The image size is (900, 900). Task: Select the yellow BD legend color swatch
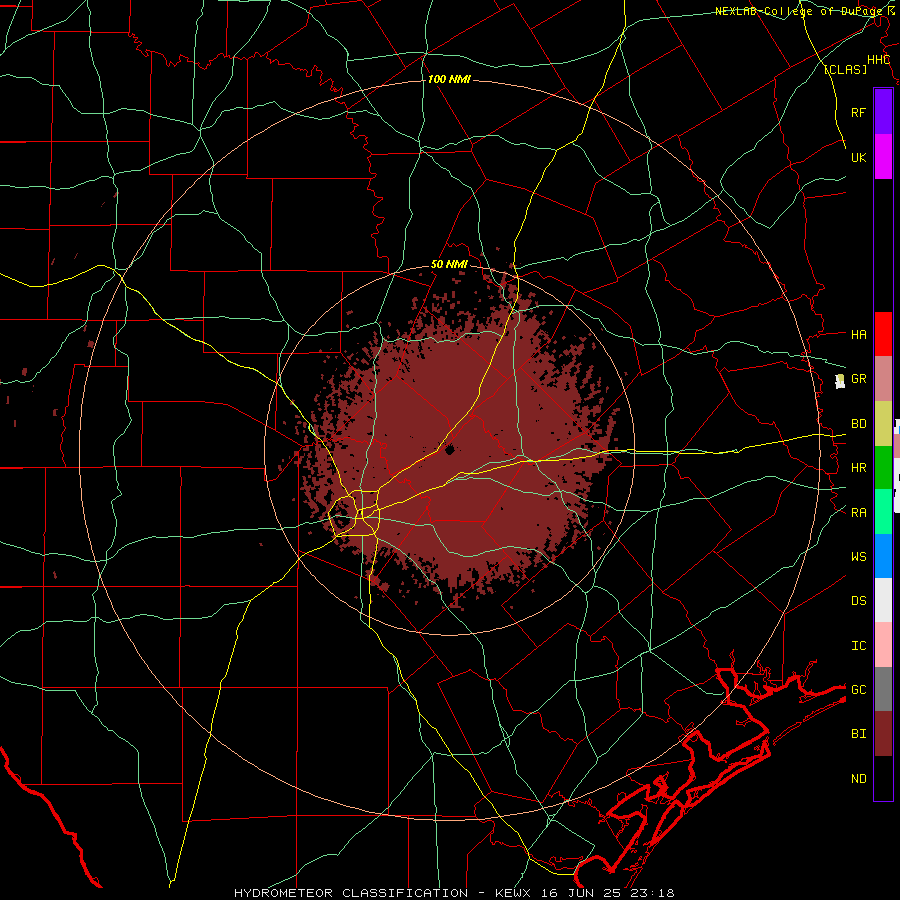tap(883, 424)
